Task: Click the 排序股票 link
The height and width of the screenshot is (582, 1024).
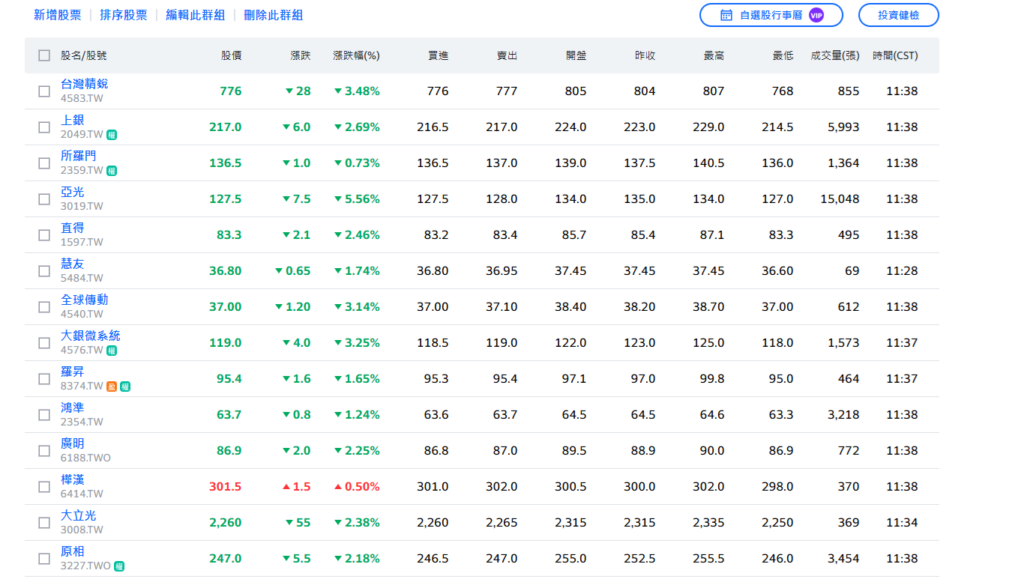Action: 123,15
